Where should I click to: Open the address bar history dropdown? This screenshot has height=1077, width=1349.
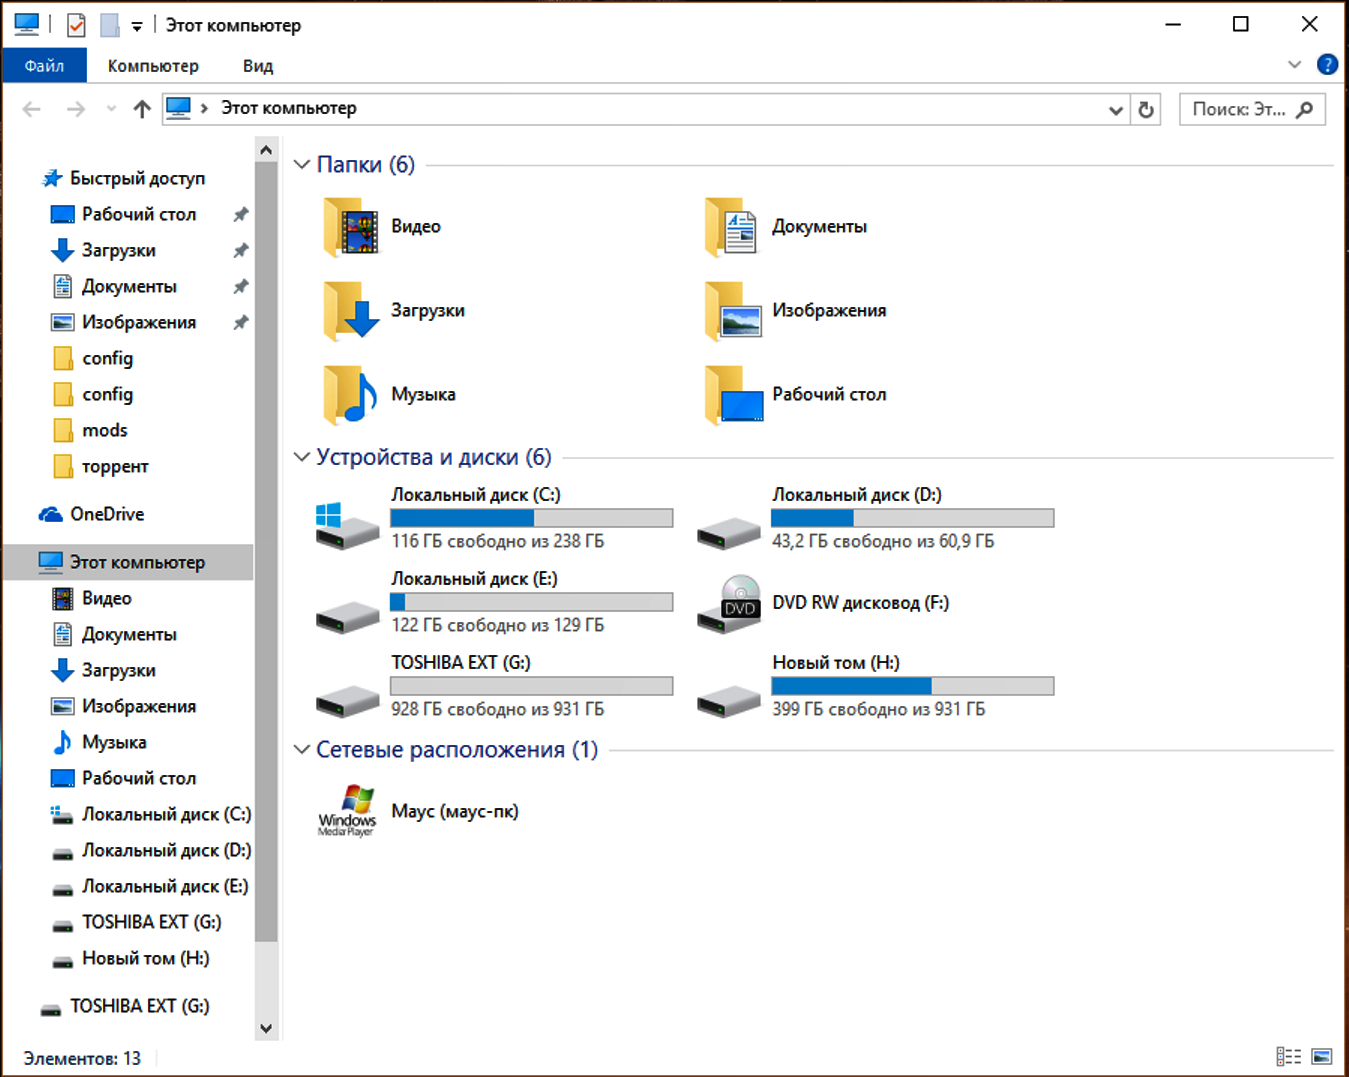click(1116, 110)
